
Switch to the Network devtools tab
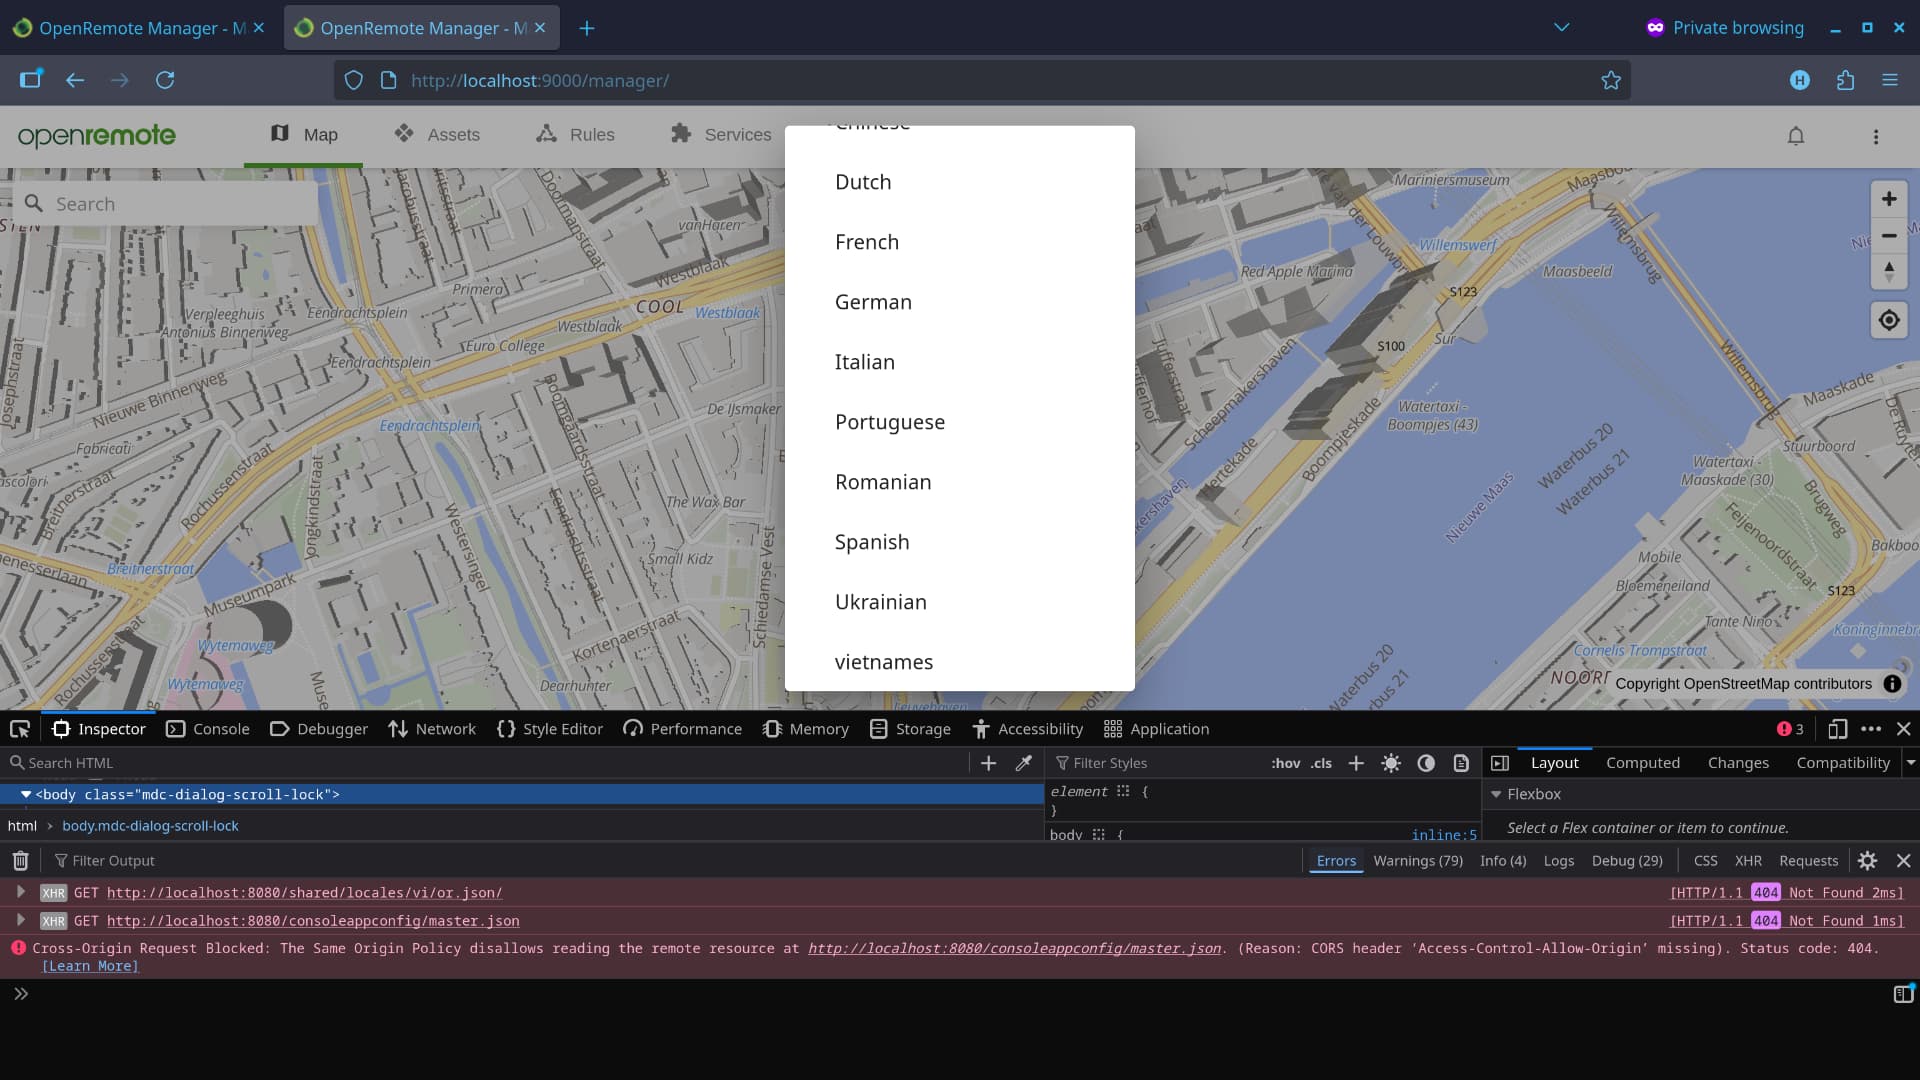tap(432, 729)
